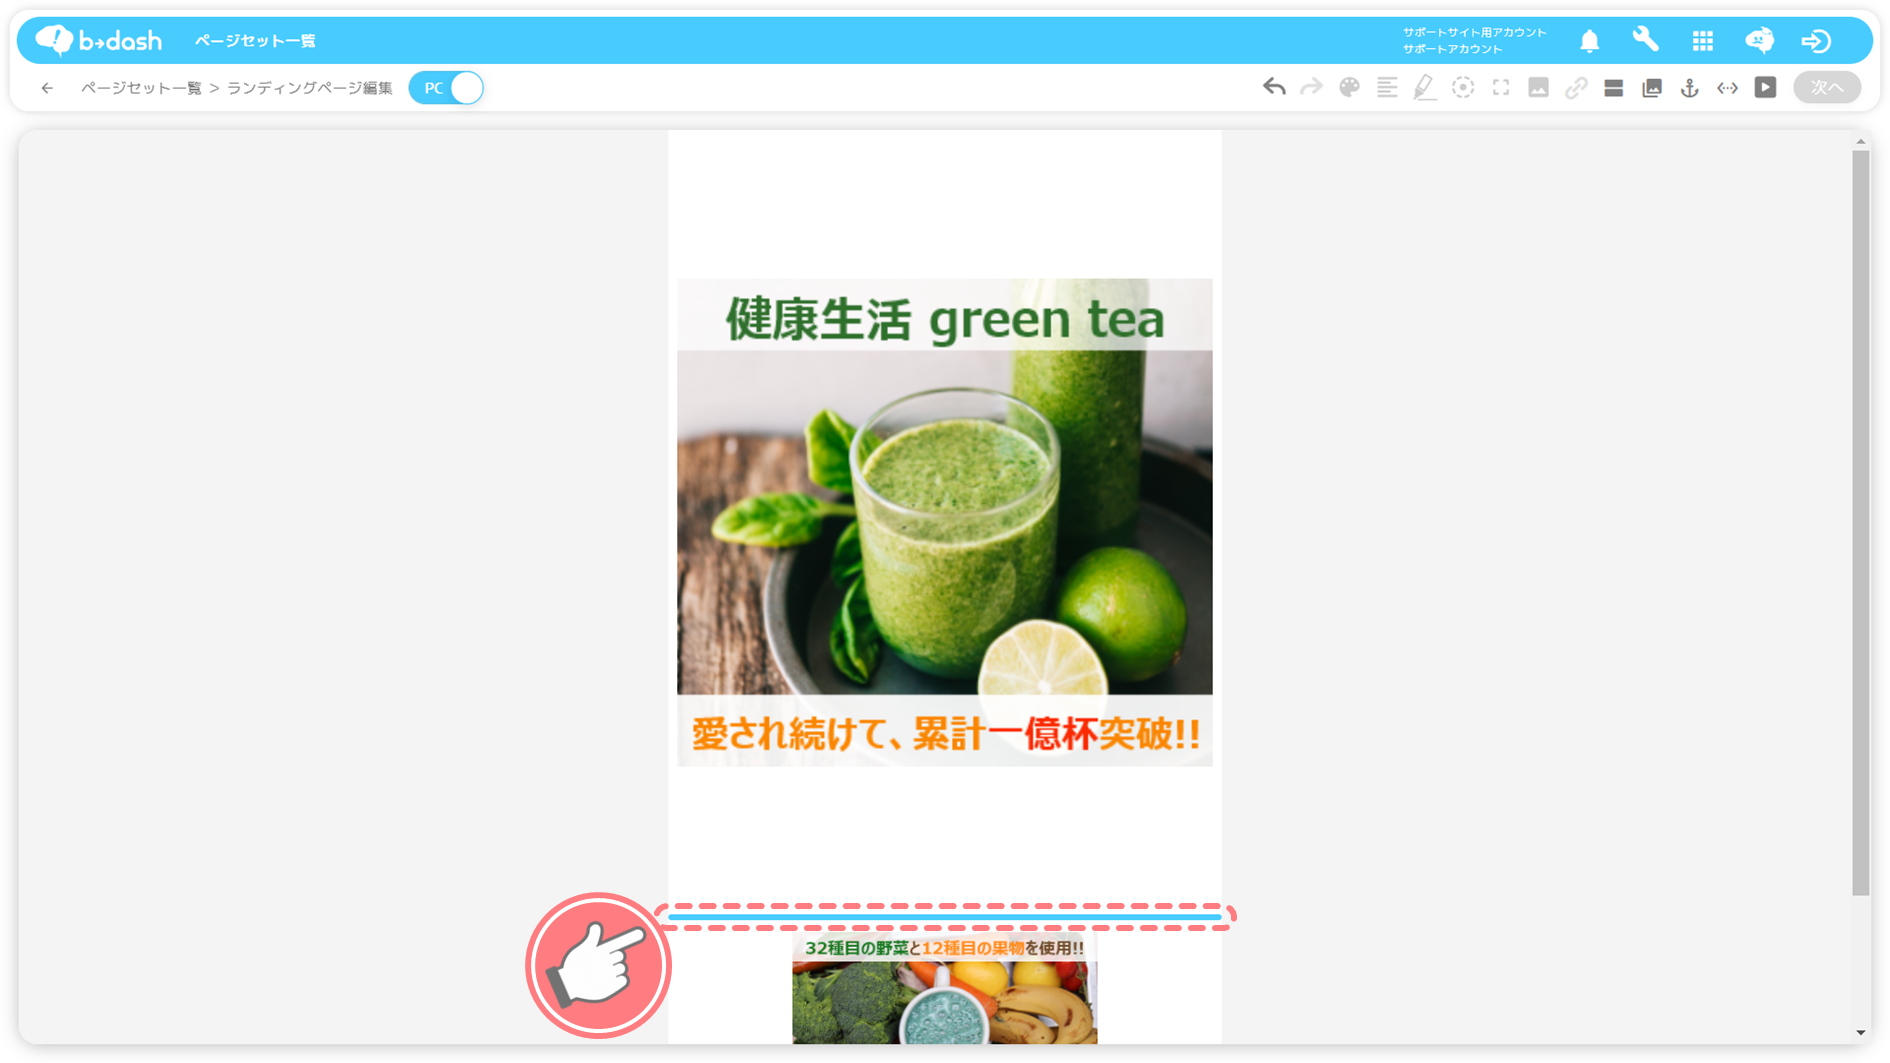Click the ランディングページ編集 breadcrumb text
Image resolution: width=1890 pixels, height=1063 pixels.
[310, 88]
